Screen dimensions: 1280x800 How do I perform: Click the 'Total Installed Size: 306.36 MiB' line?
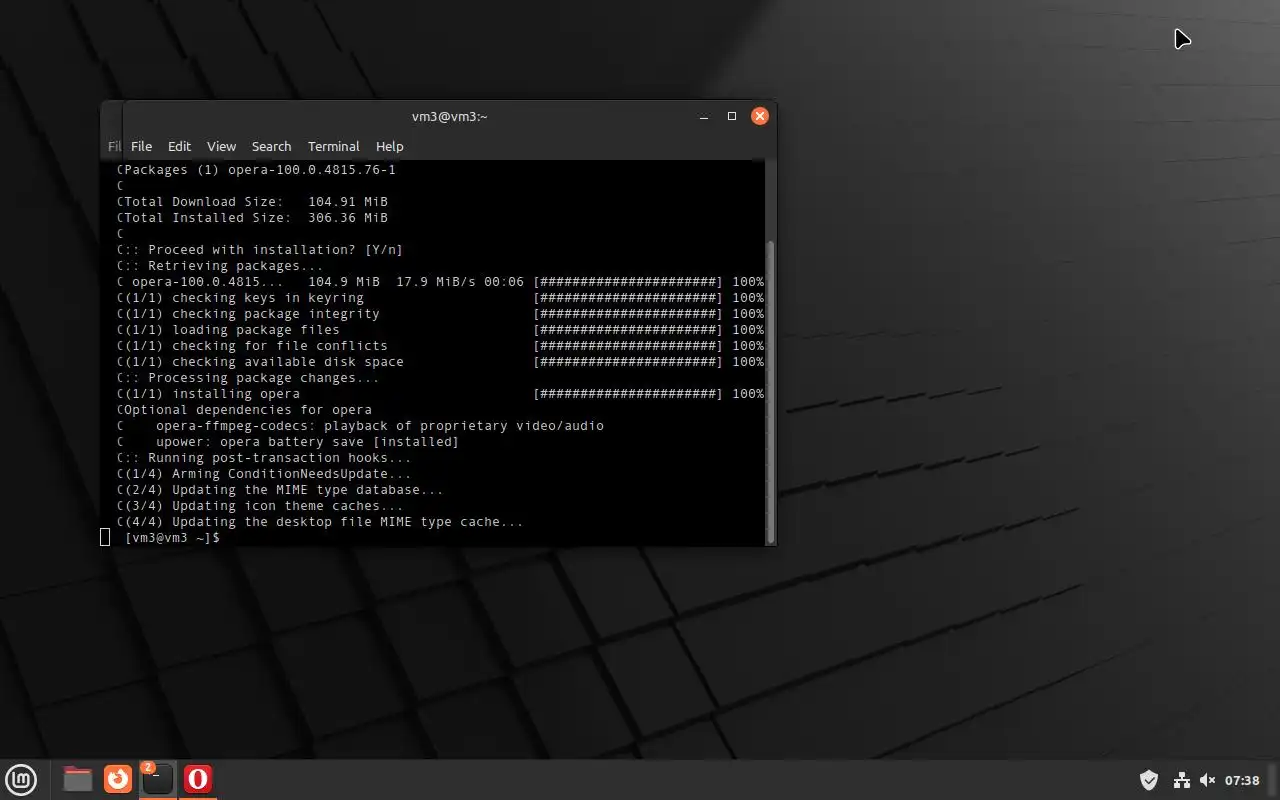[256, 218]
